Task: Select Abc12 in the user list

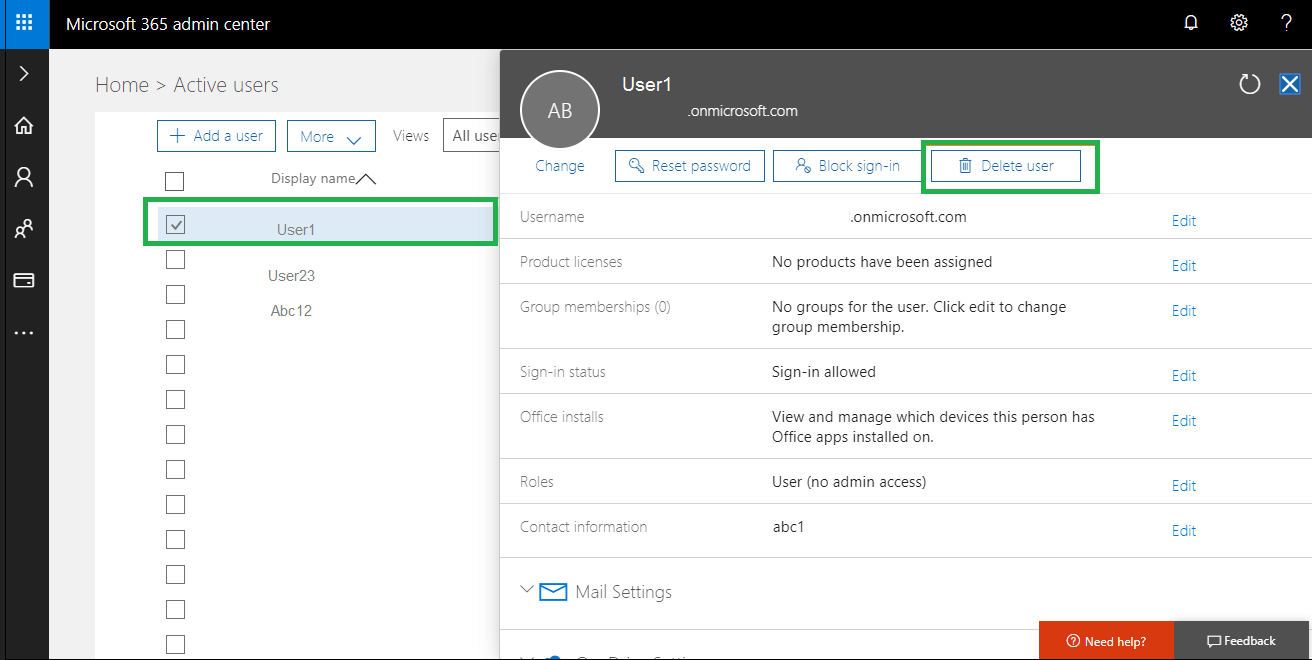Action: 292,311
